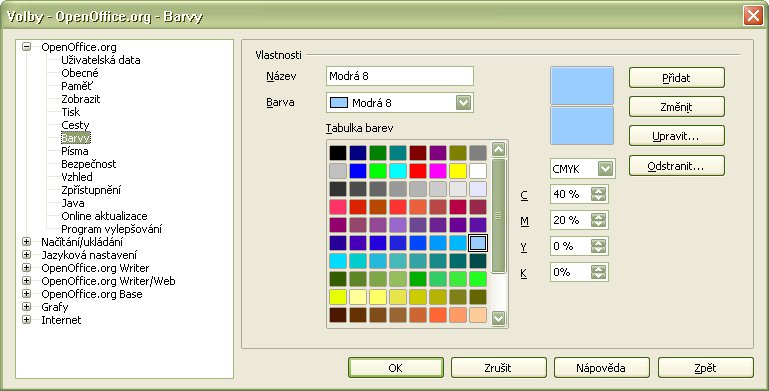The image size is (769, 391).
Task: Increase the C cyan percentage stepper
Action: [x=598, y=190]
